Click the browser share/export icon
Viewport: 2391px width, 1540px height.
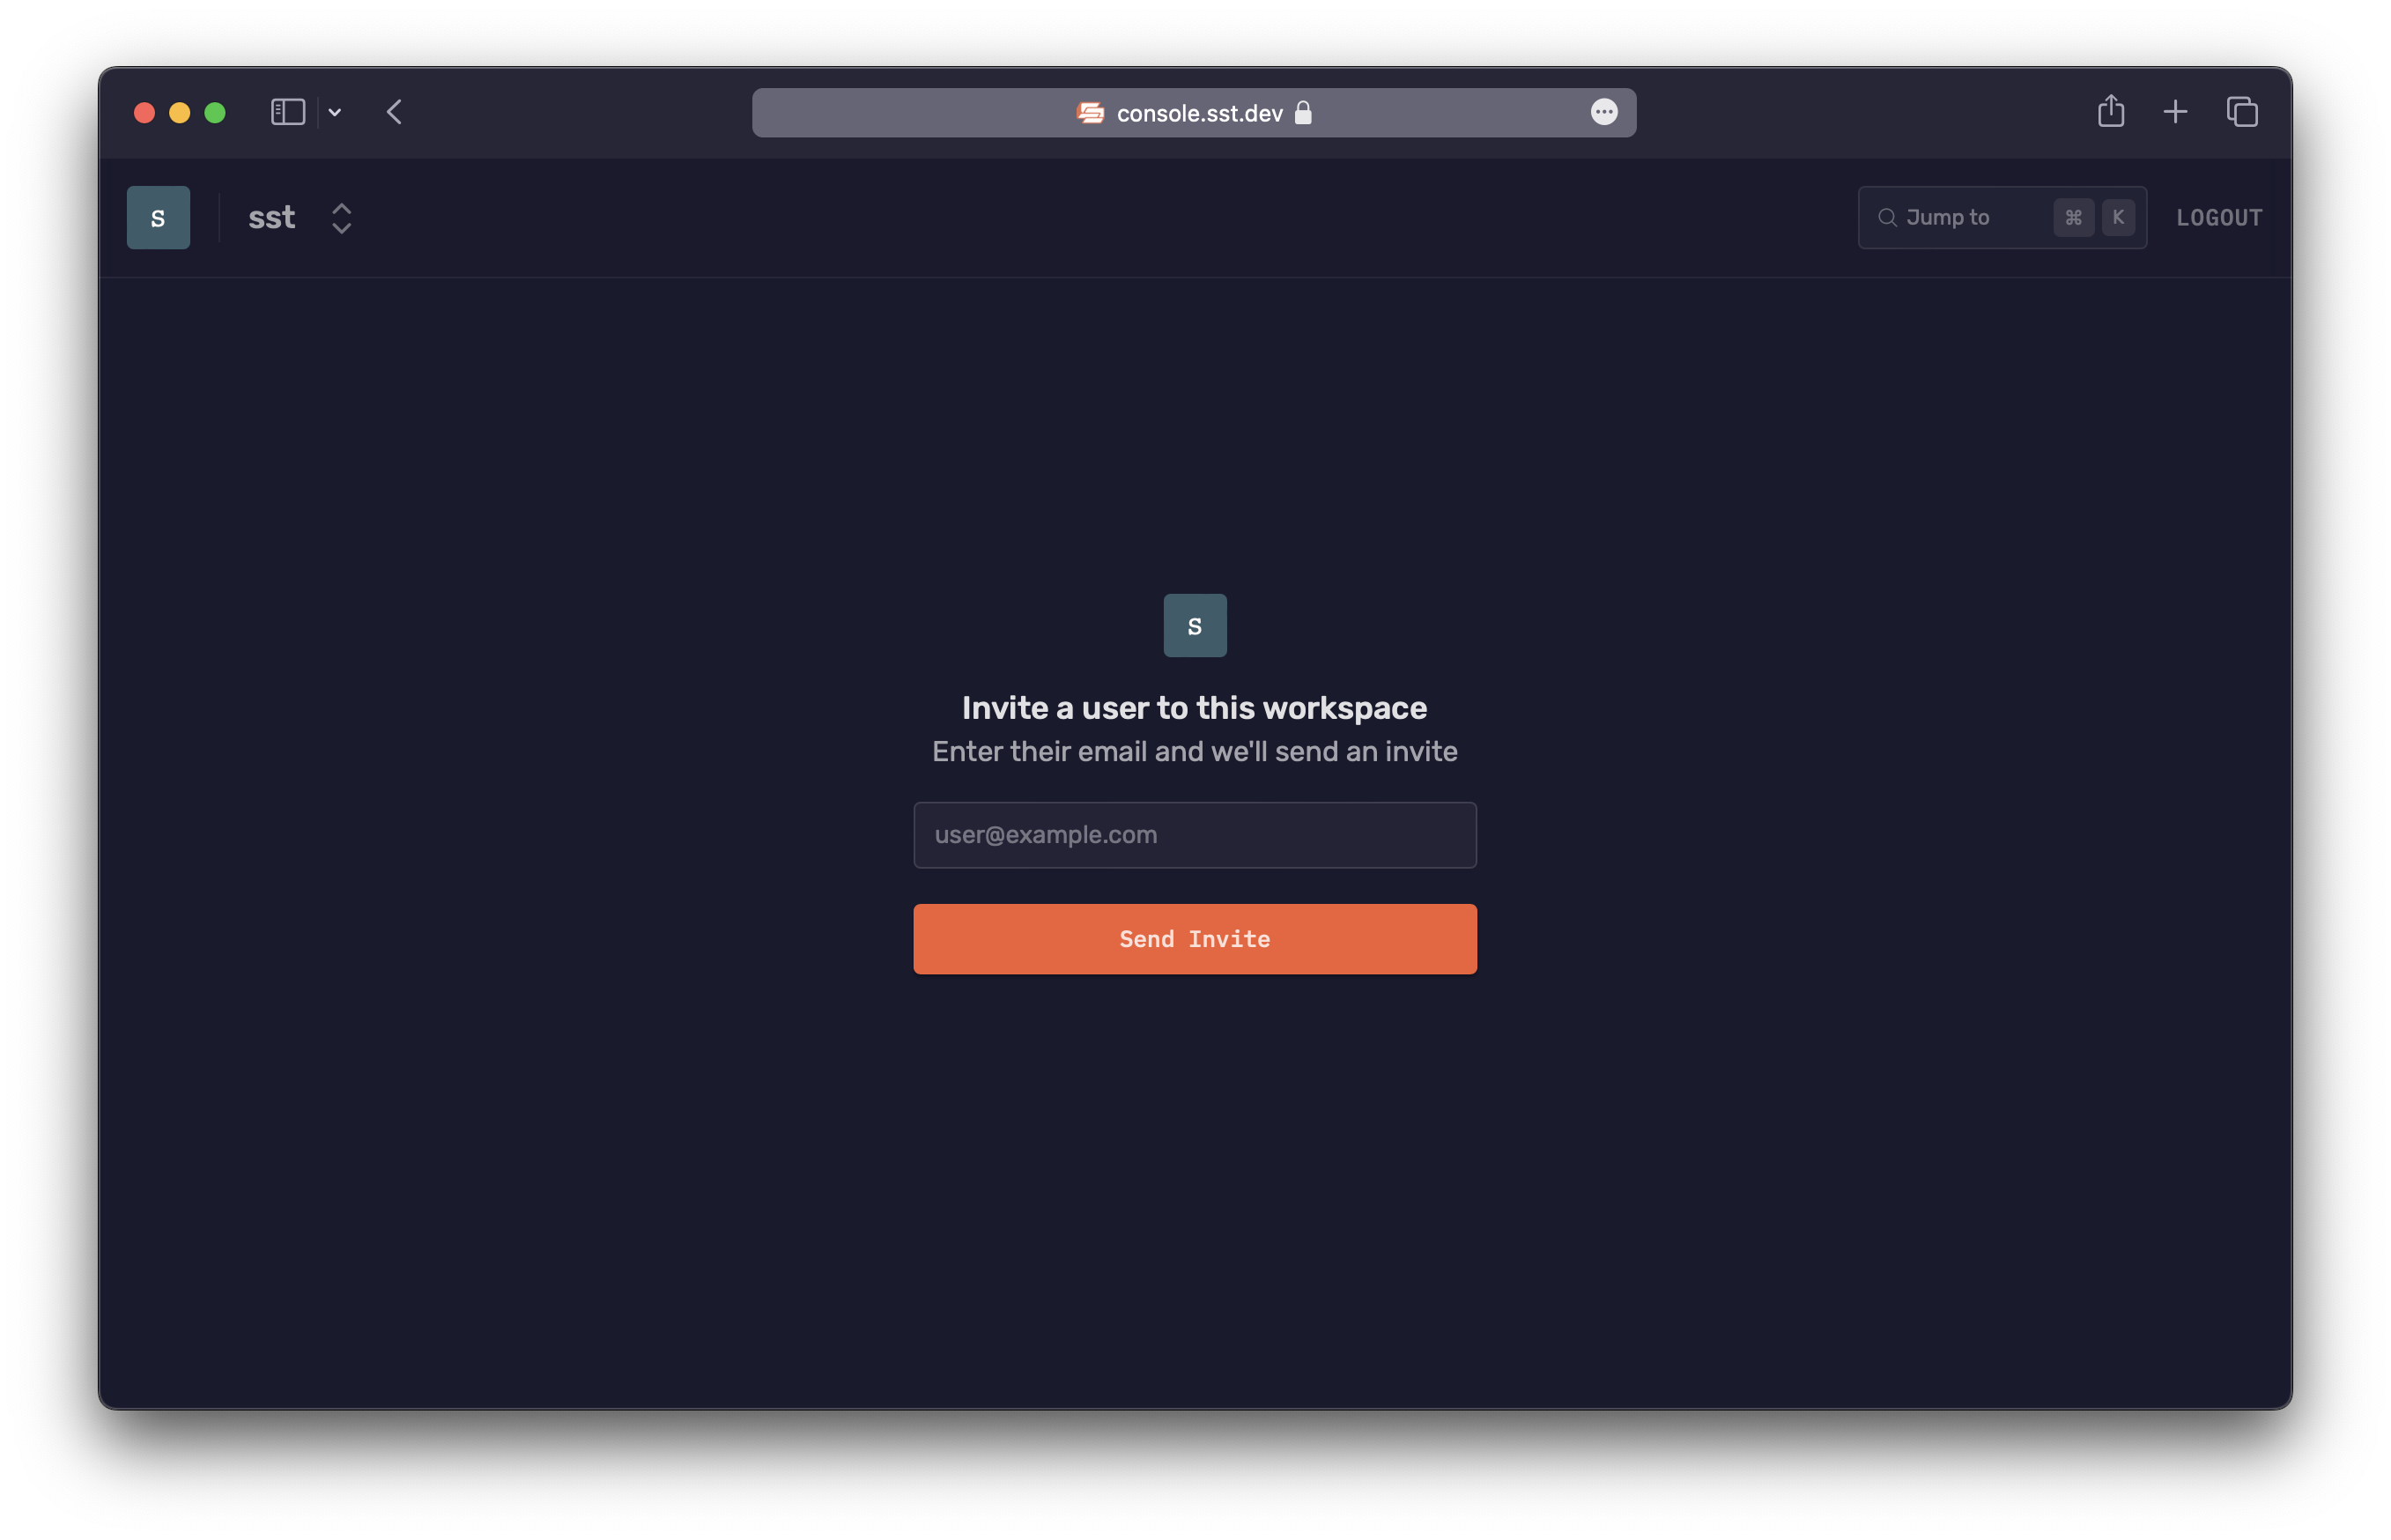pos(2112,112)
